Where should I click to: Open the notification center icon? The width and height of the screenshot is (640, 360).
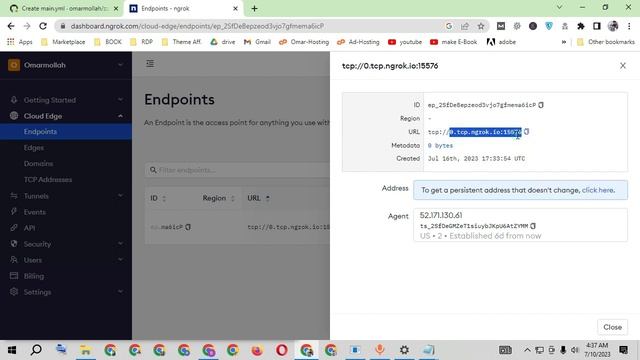click(623, 350)
